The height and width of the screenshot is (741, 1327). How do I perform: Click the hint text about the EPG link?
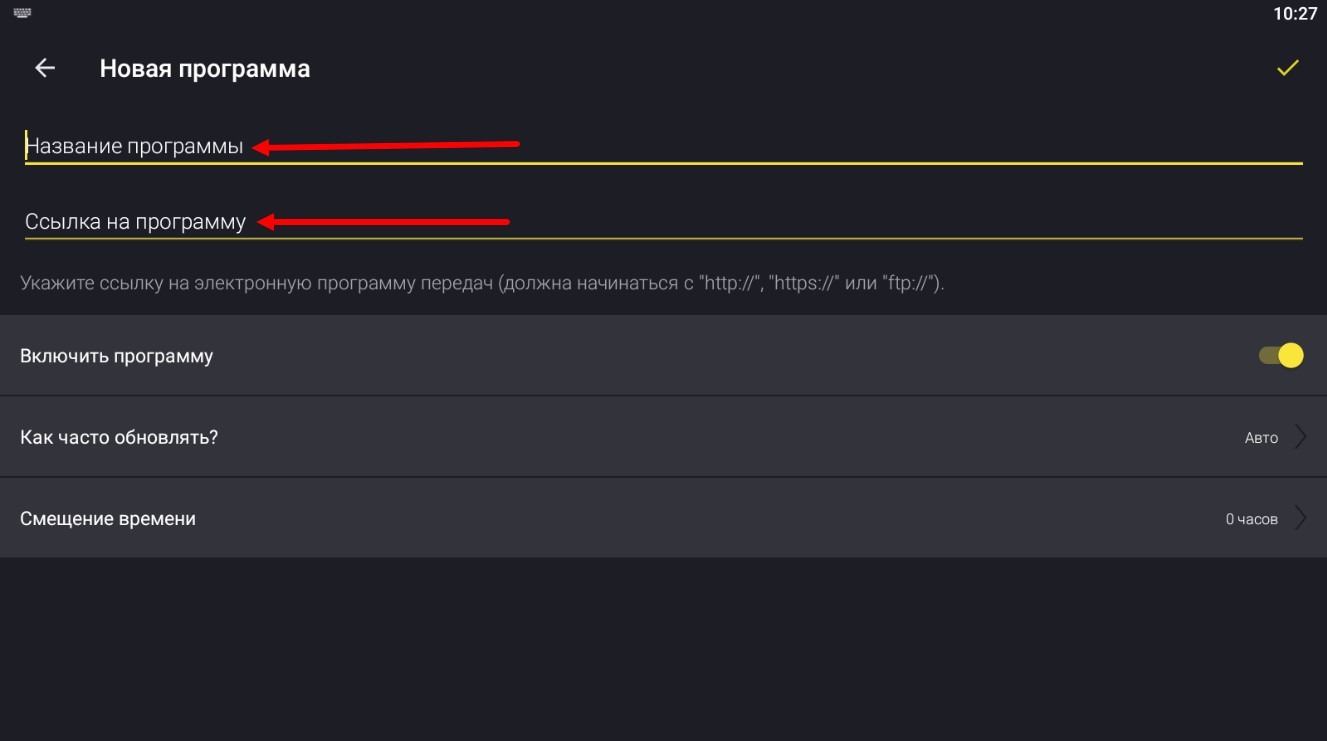point(482,283)
